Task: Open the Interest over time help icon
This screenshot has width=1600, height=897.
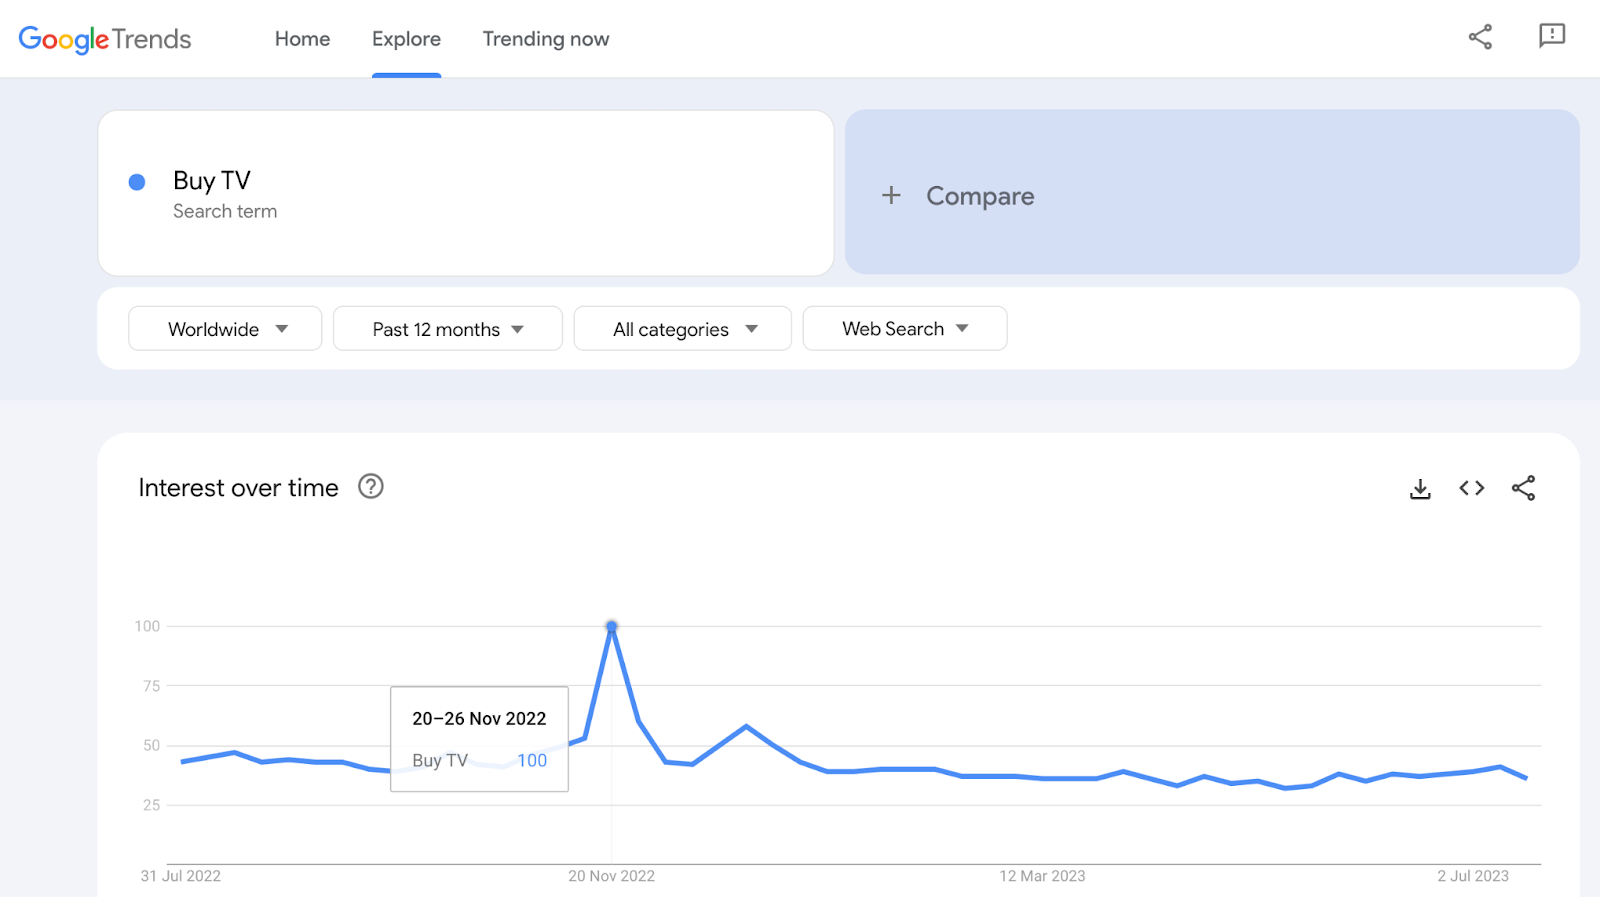Action: pyautogui.click(x=371, y=487)
